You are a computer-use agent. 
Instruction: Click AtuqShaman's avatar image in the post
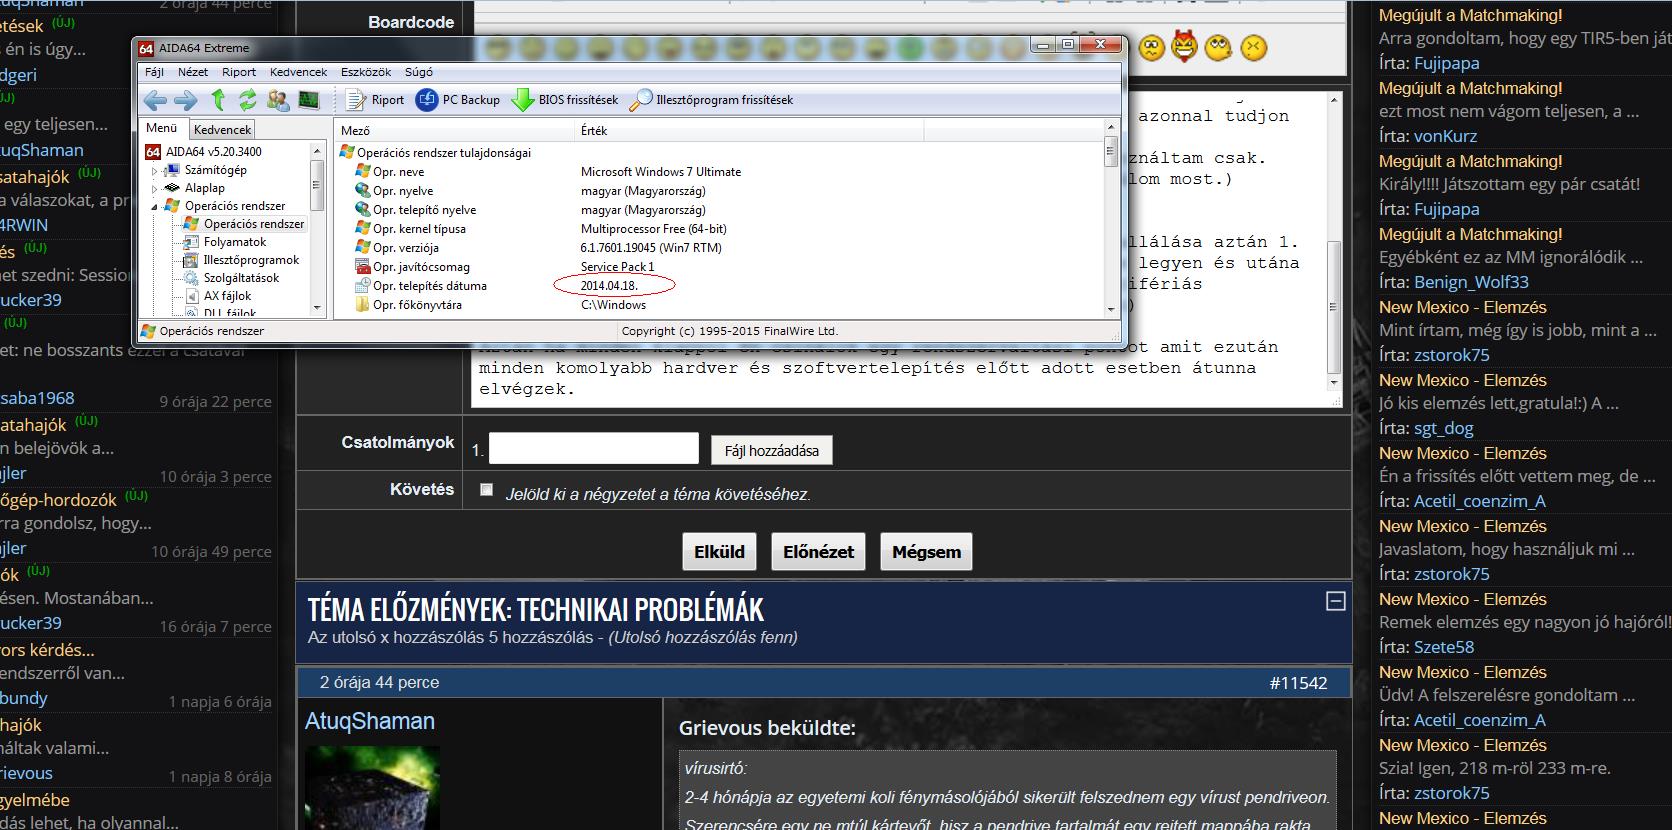click(372, 788)
